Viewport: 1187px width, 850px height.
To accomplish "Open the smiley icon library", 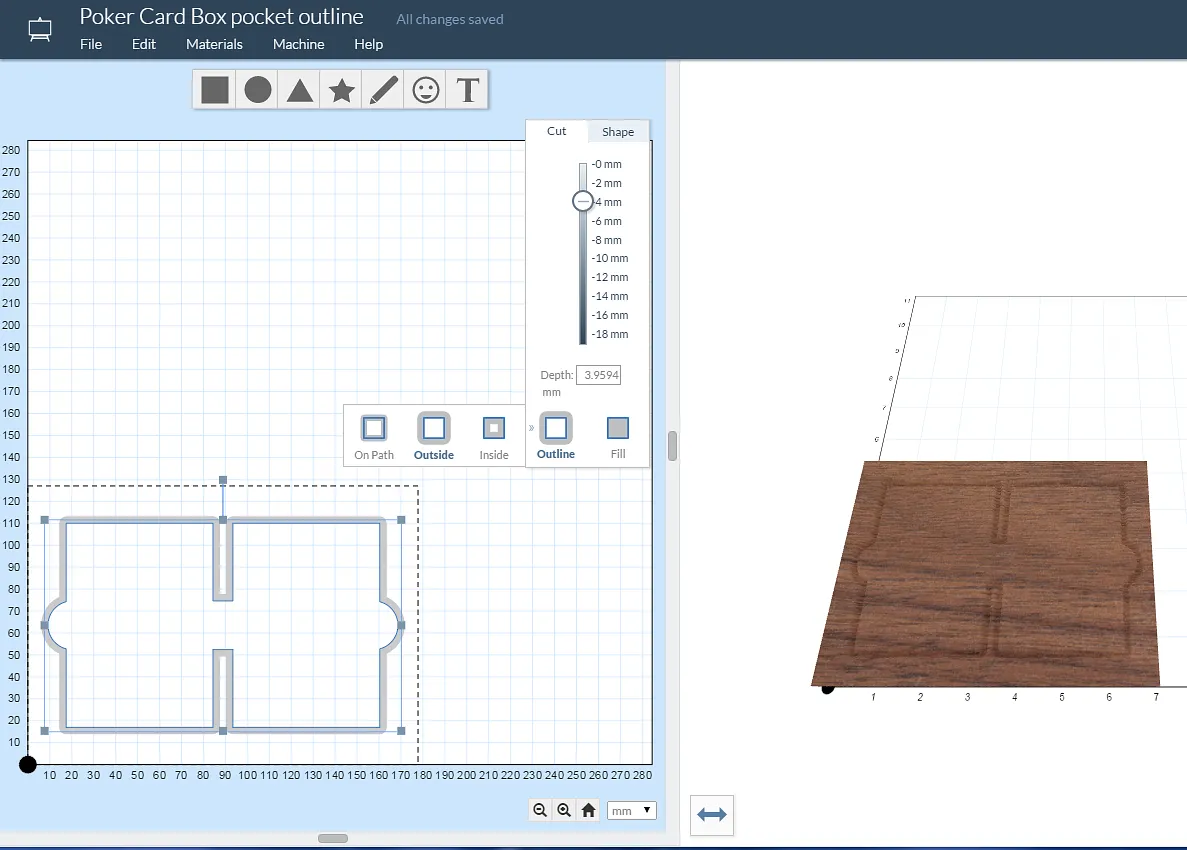I will coord(426,91).
